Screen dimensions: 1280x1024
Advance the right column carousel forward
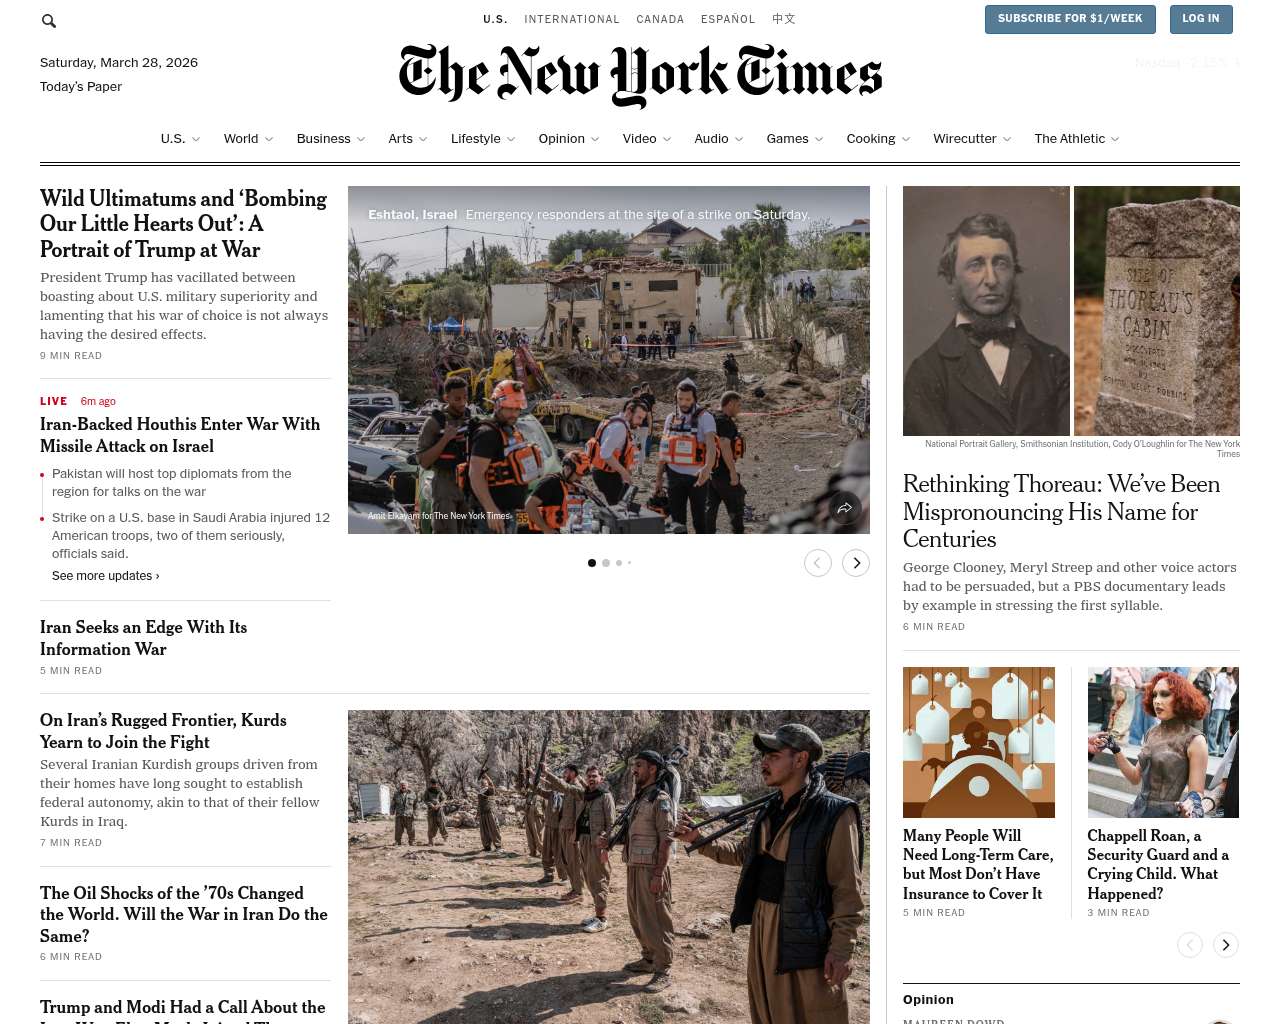[x=1226, y=945]
